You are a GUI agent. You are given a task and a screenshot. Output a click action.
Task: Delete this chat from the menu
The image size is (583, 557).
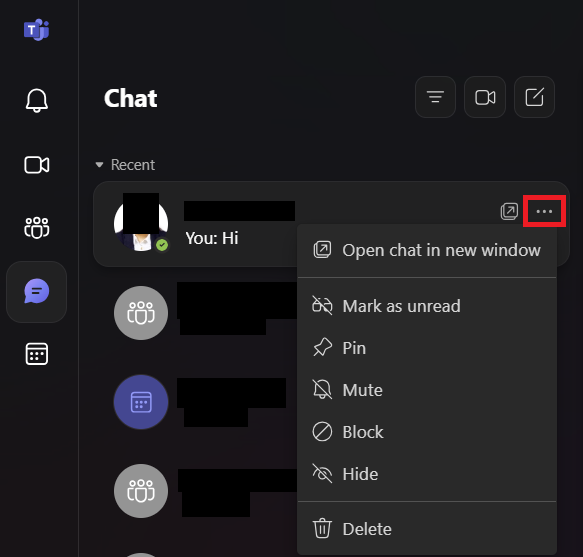click(x=427, y=529)
